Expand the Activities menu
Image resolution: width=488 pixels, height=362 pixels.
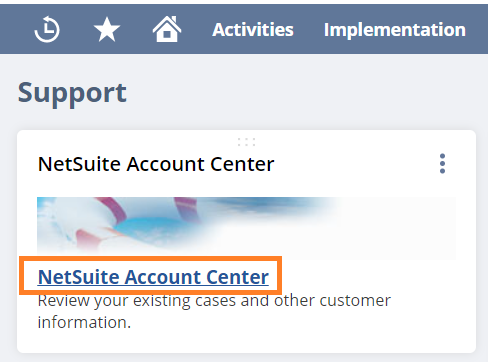pos(253,30)
